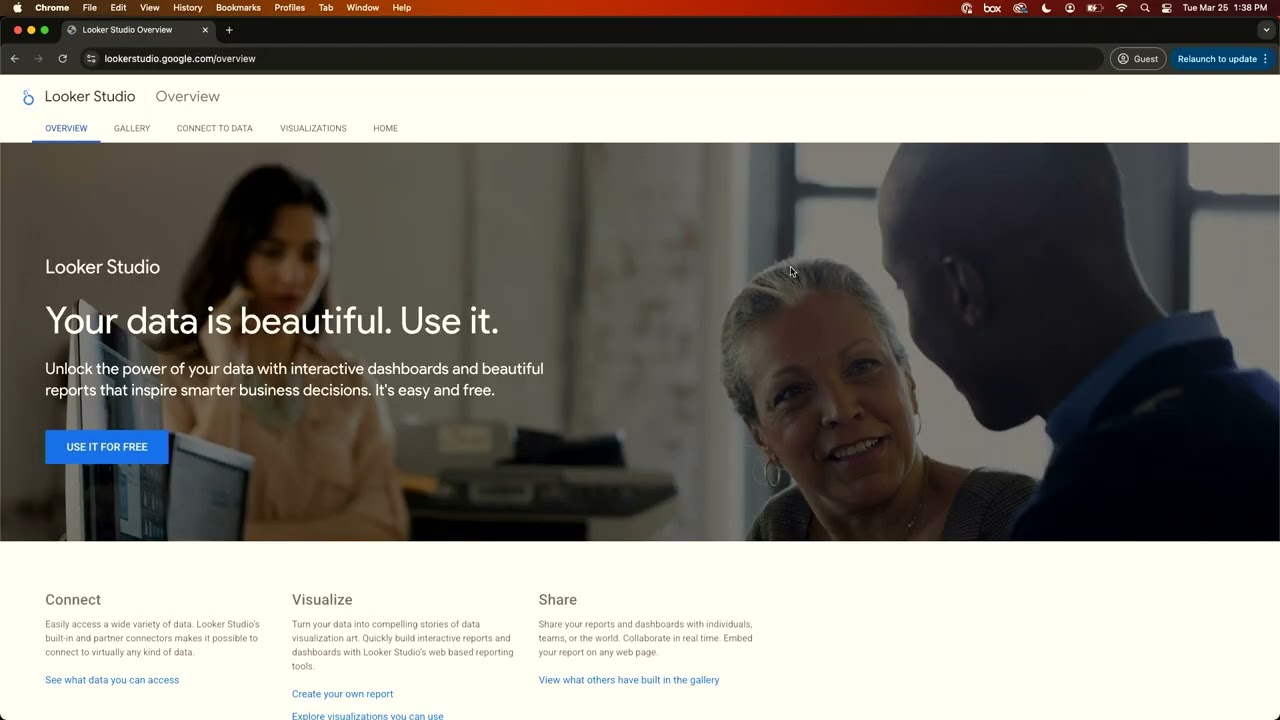The image size is (1280, 720).
Task: Switch to the HOME tab
Action: tap(386, 128)
